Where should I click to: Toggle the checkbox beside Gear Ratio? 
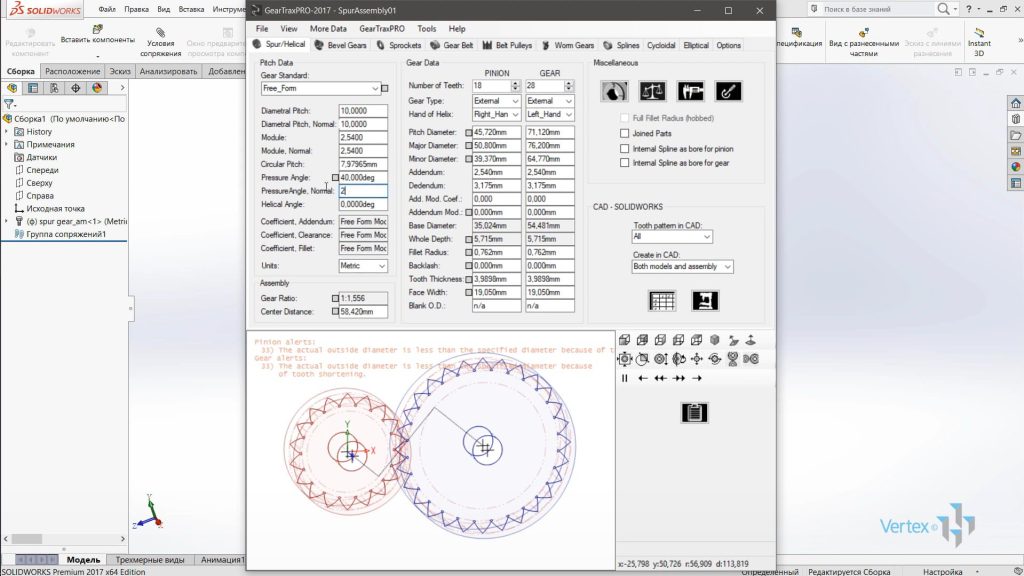click(x=335, y=298)
